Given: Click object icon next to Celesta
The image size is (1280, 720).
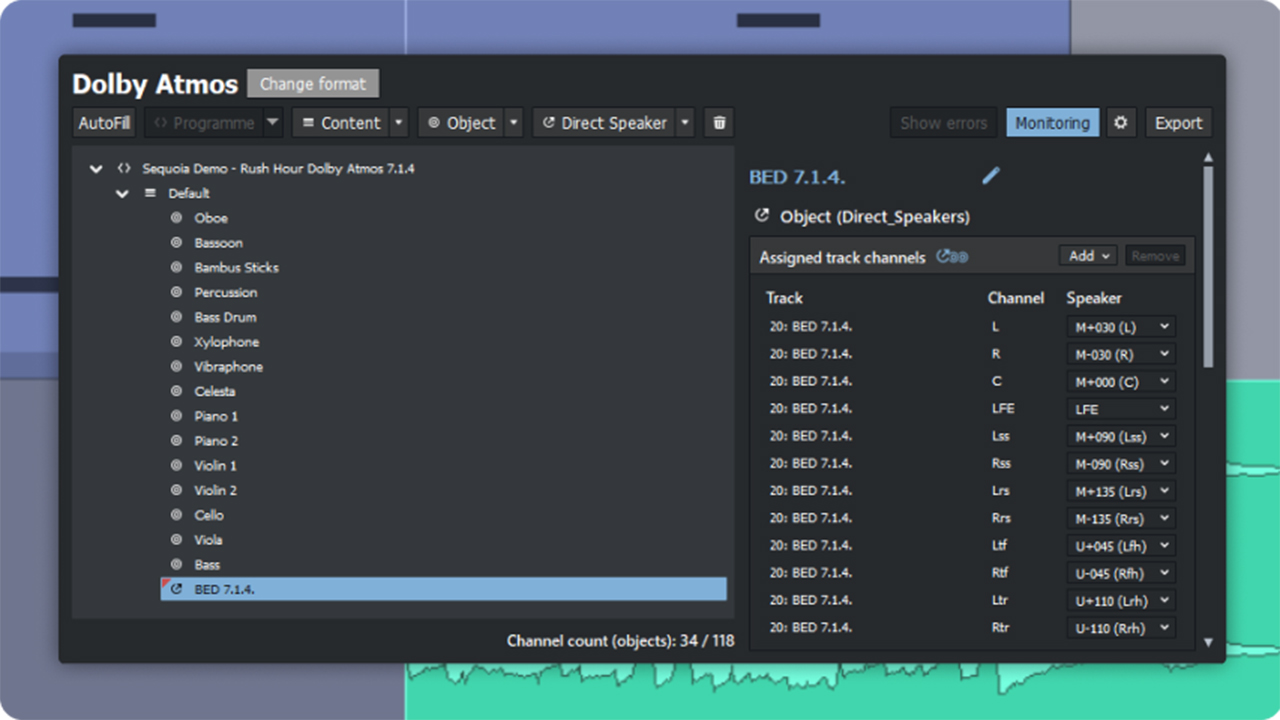Looking at the screenshot, I should 177,391.
